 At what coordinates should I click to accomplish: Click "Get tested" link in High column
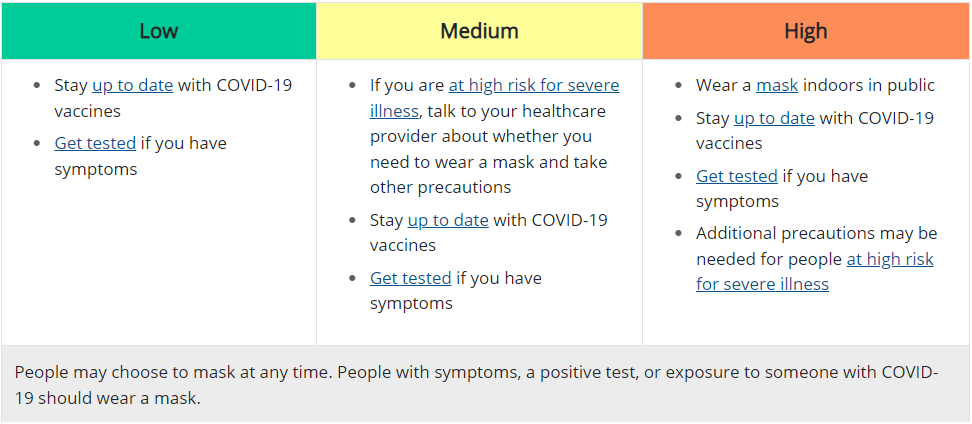737,176
